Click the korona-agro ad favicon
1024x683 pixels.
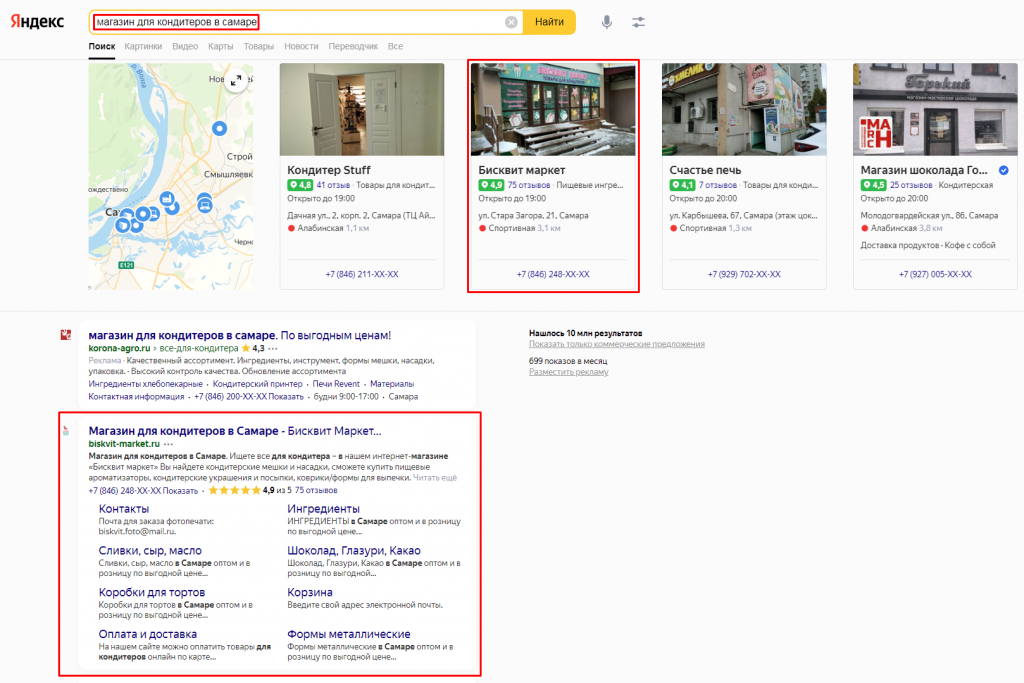pyautogui.click(x=66, y=335)
